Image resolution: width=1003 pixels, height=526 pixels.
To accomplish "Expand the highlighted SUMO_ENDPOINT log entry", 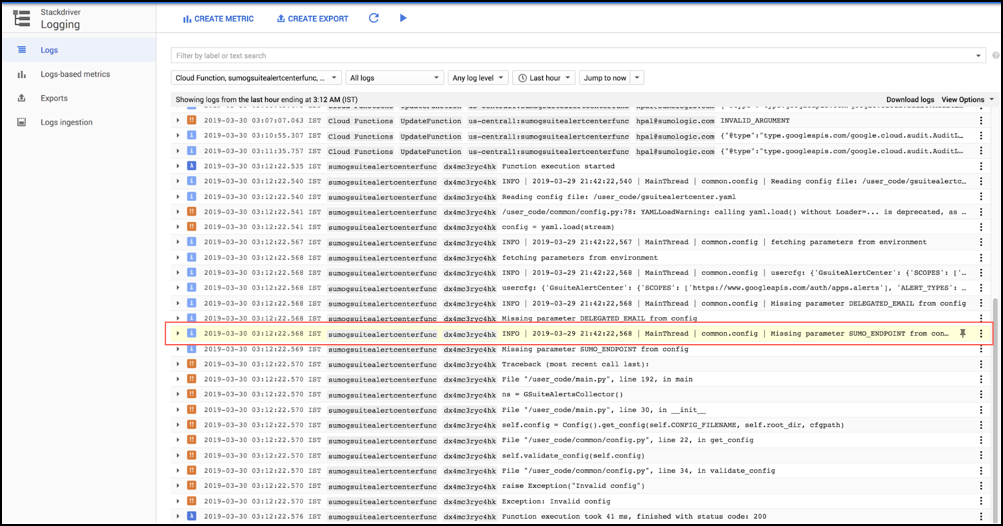I will coord(178,334).
